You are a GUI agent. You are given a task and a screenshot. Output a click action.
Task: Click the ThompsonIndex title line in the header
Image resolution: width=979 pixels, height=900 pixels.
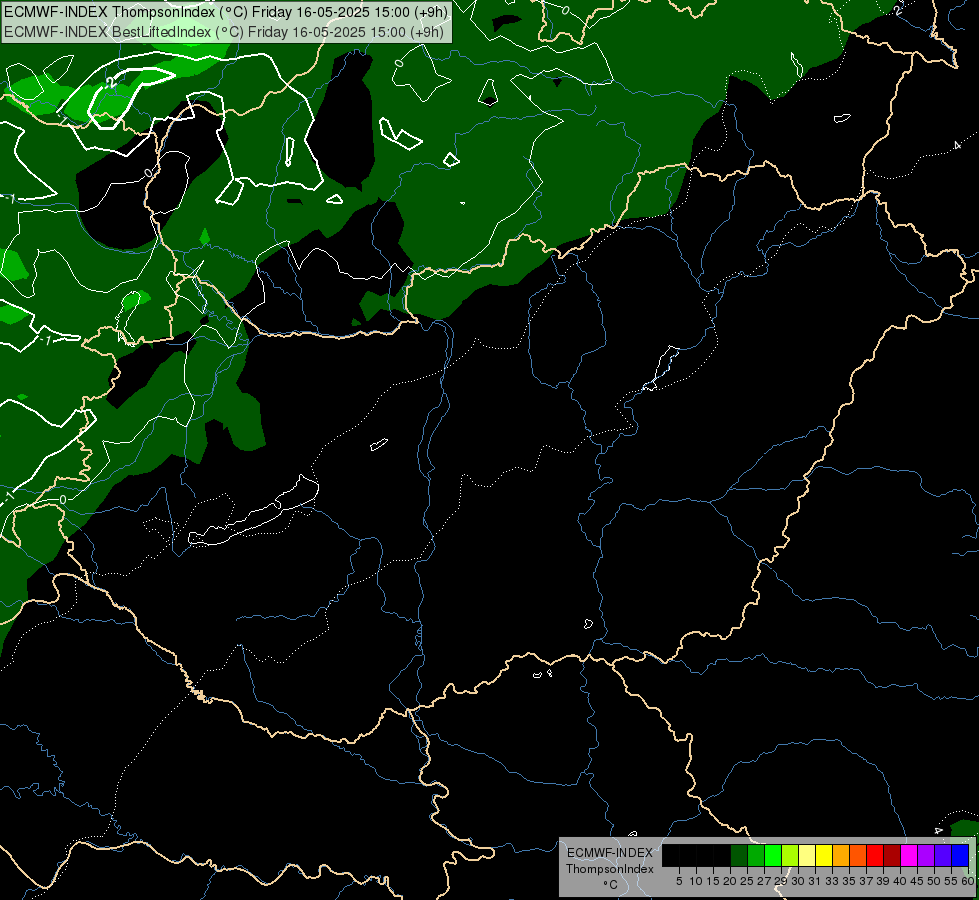click(x=225, y=12)
